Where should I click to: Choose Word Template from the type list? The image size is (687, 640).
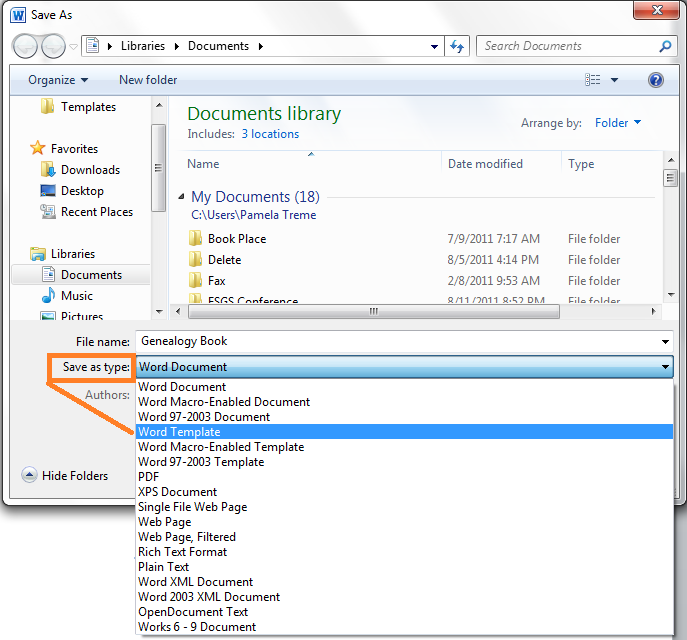pyautogui.click(x=404, y=431)
